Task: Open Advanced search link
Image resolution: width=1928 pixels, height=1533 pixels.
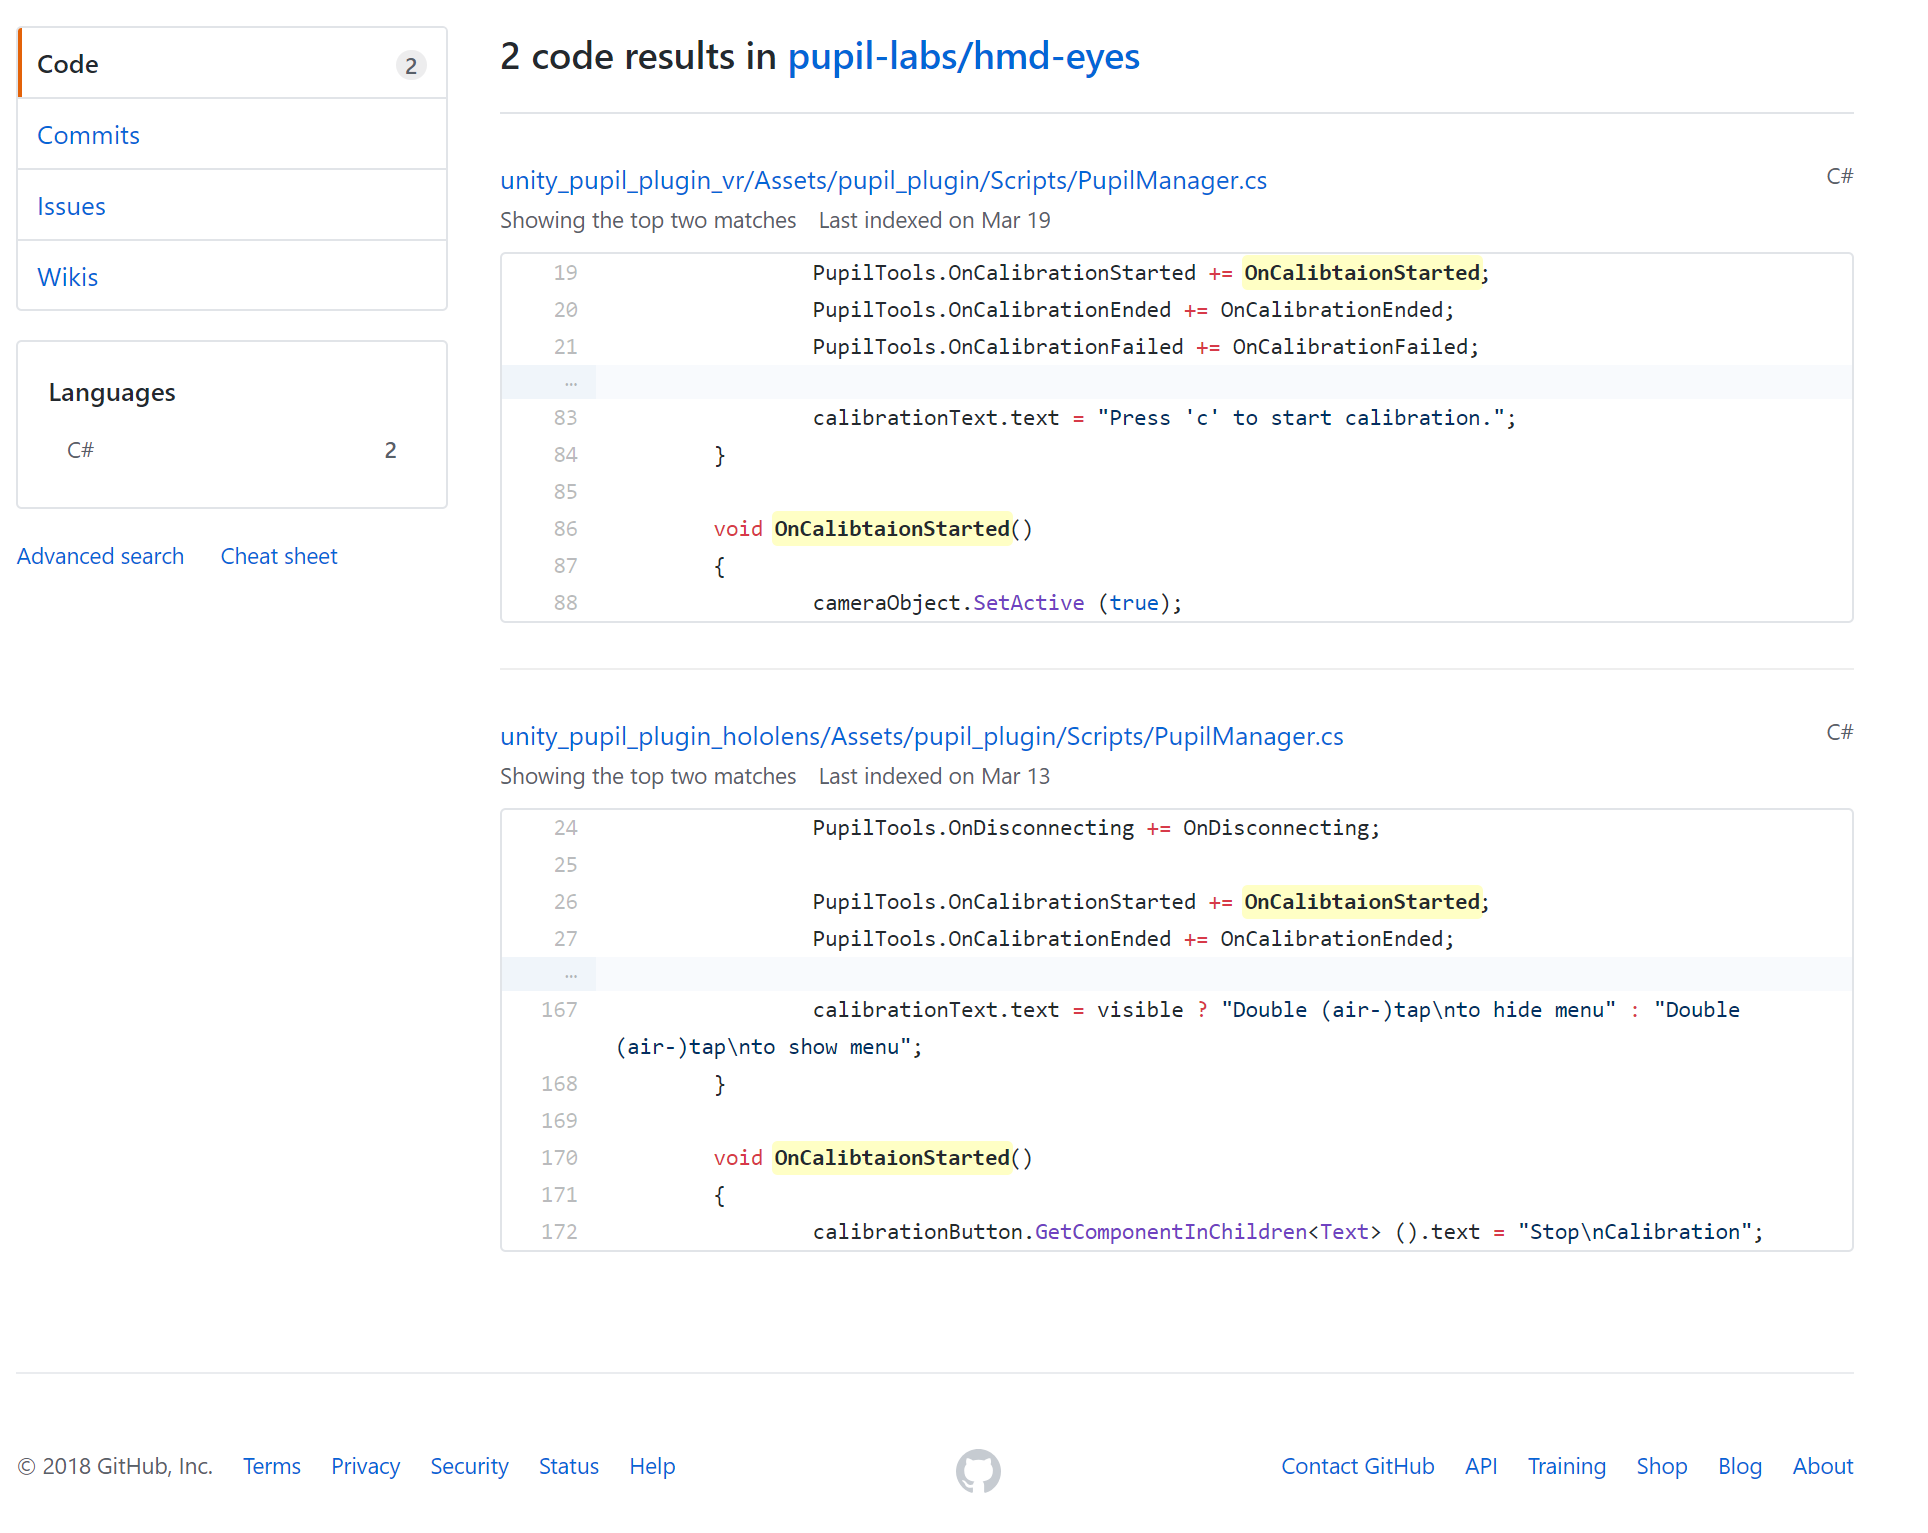Action: click(100, 556)
